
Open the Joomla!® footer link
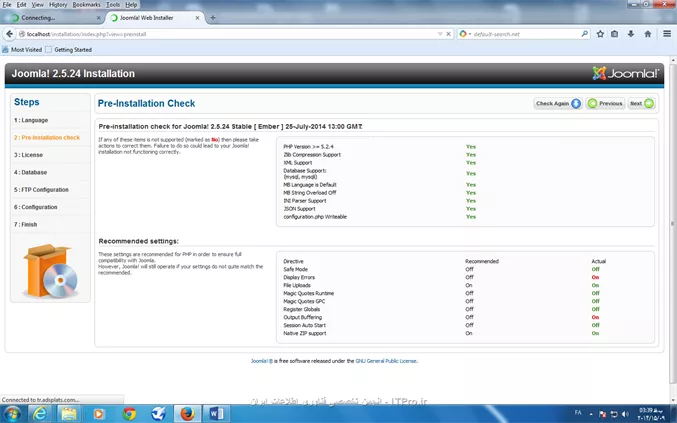click(x=262, y=361)
